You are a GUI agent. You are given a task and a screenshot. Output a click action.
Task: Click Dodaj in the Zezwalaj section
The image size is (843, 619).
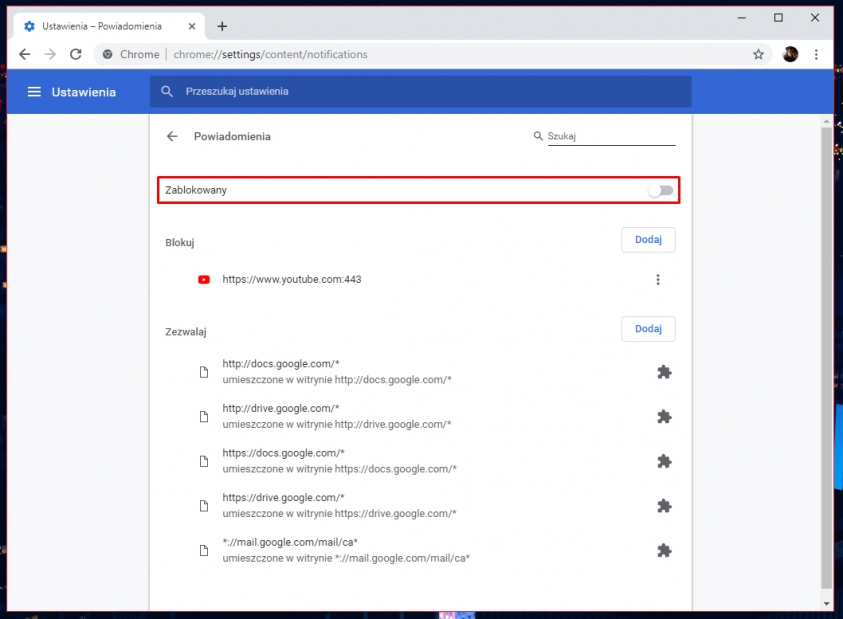coord(648,329)
